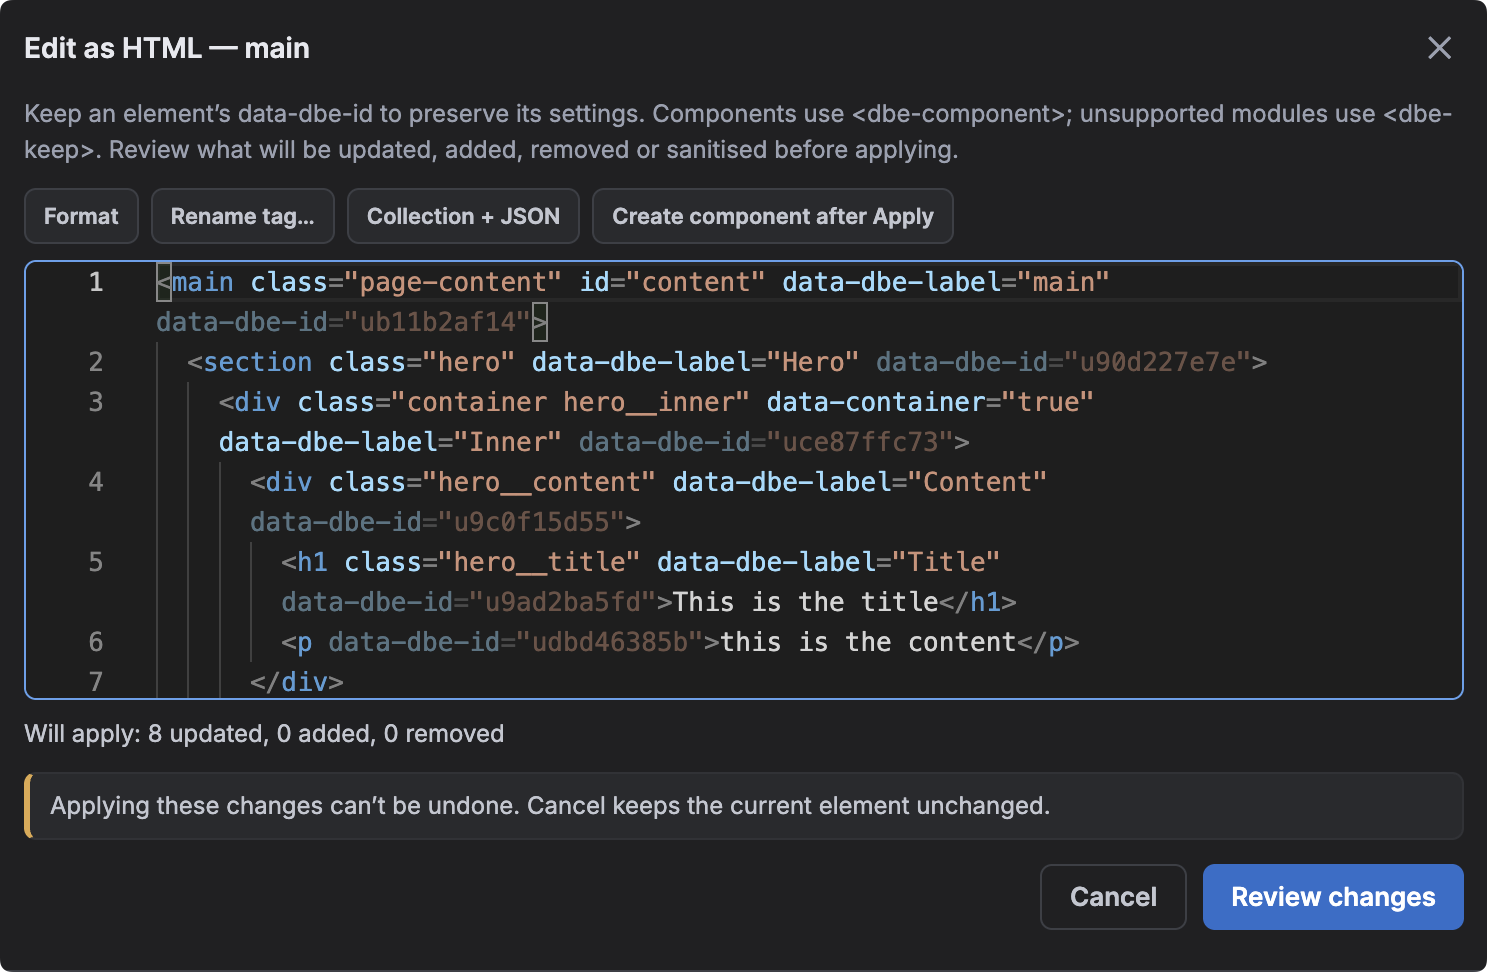Click the closing </div> tag on line 7
Viewport: 1487px width, 972px height.
point(297,682)
